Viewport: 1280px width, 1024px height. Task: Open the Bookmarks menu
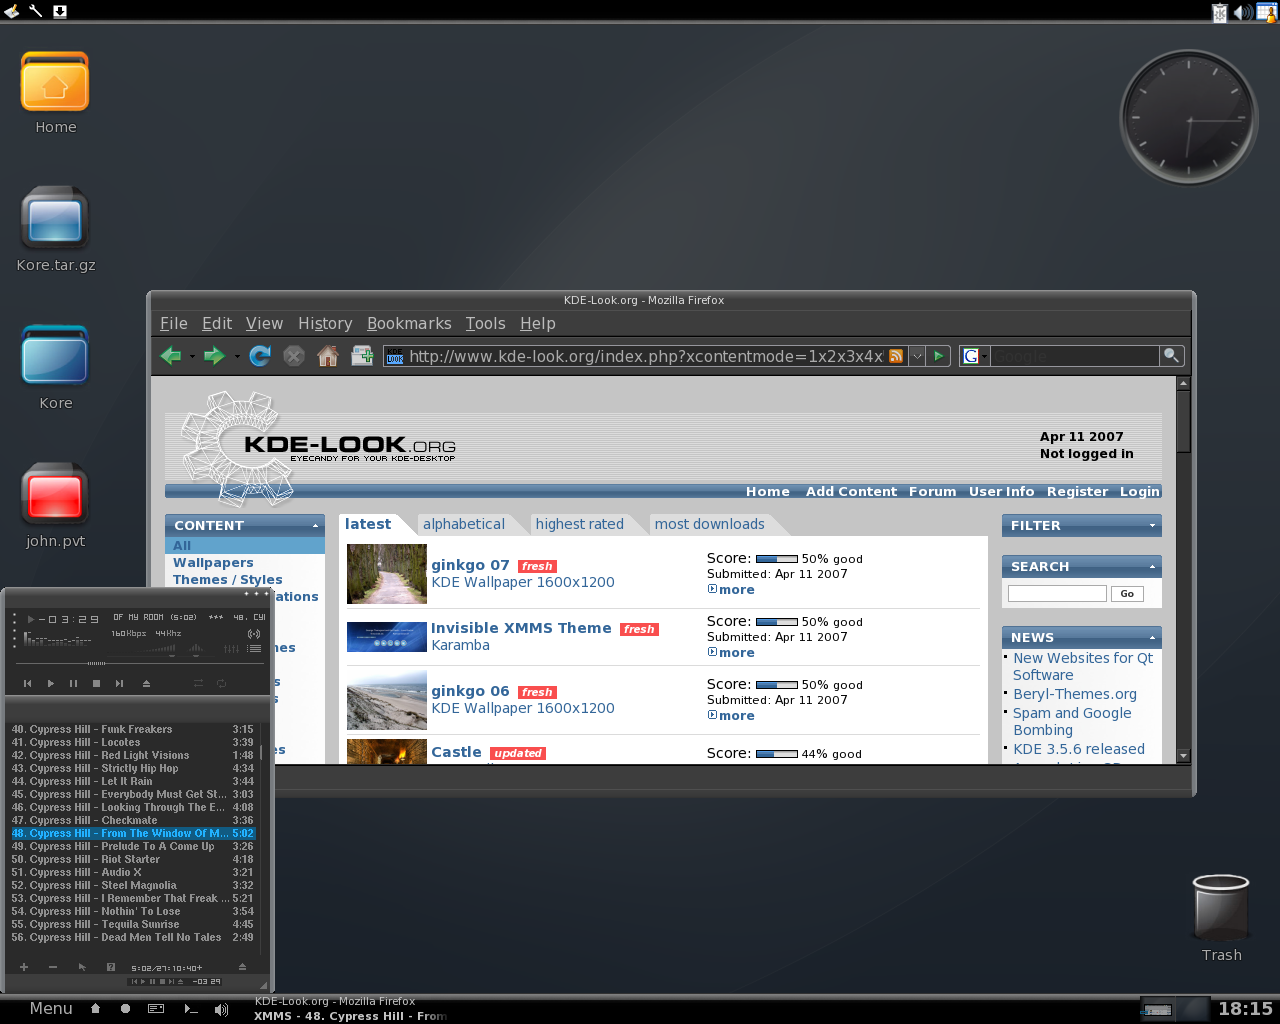click(409, 323)
